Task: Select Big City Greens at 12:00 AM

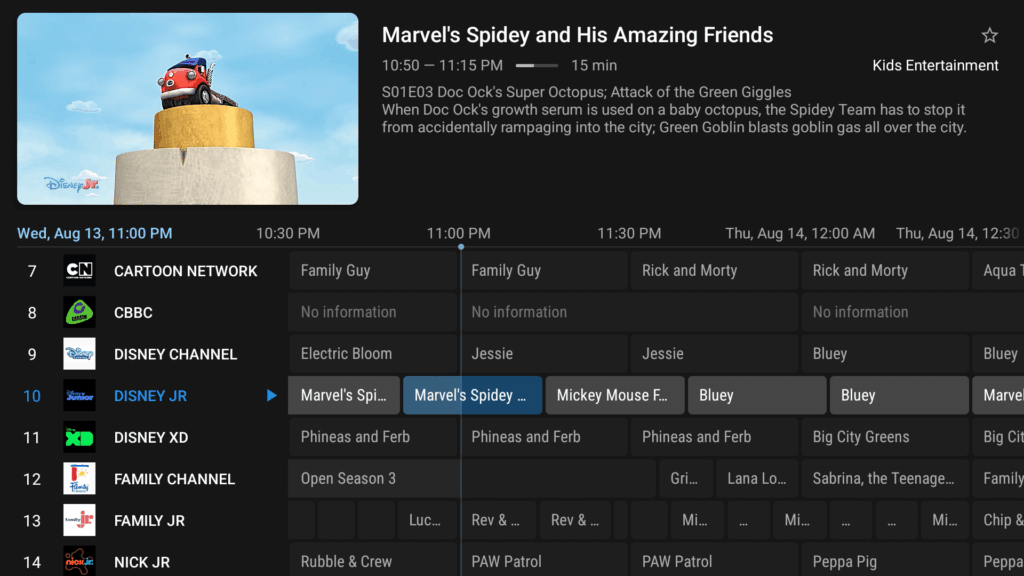Action: pyautogui.click(x=885, y=437)
